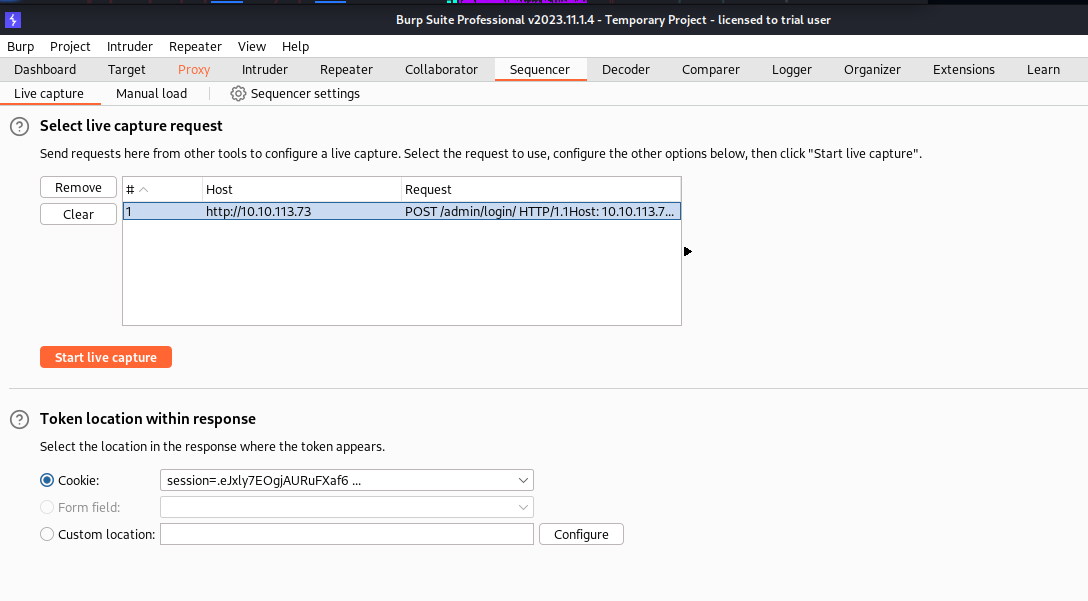
Task: Select the Manual load sub-tab
Action: point(151,94)
